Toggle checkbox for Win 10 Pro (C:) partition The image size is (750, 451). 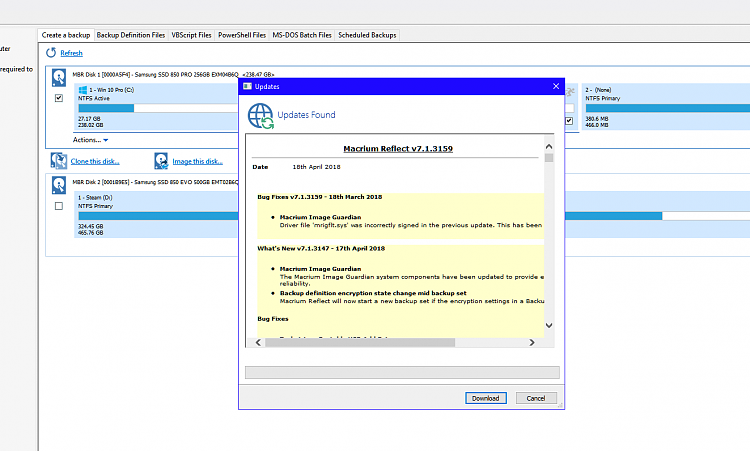pyautogui.click(x=59, y=98)
